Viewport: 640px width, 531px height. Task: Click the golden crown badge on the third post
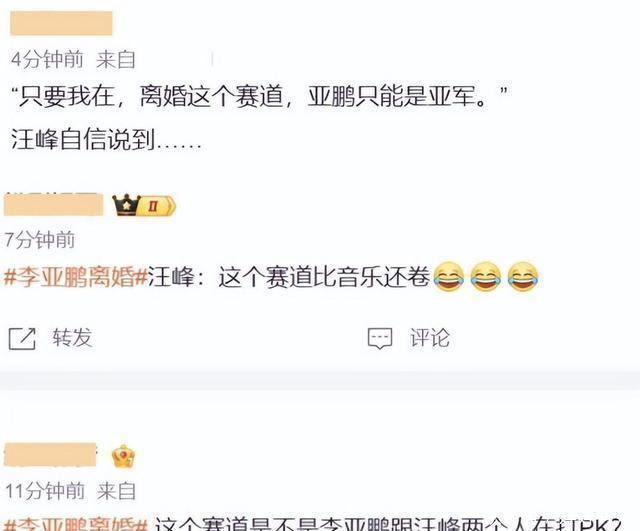click(123, 457)
